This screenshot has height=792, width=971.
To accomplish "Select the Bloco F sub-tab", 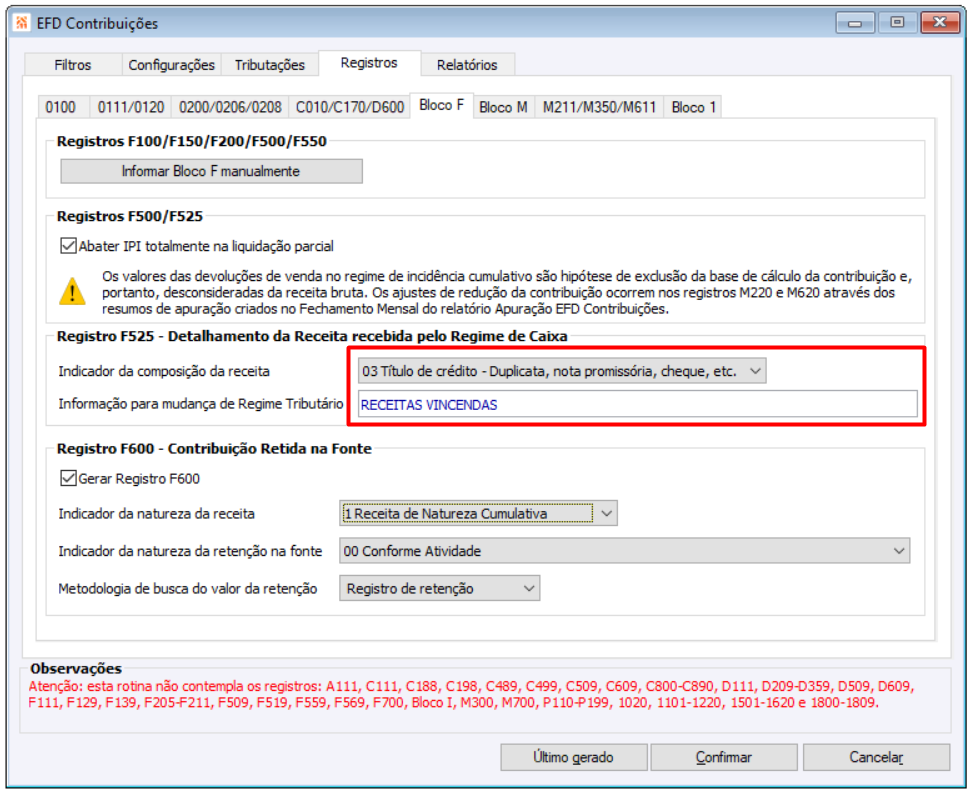I will pyautogui.click(x=442, y=105).
